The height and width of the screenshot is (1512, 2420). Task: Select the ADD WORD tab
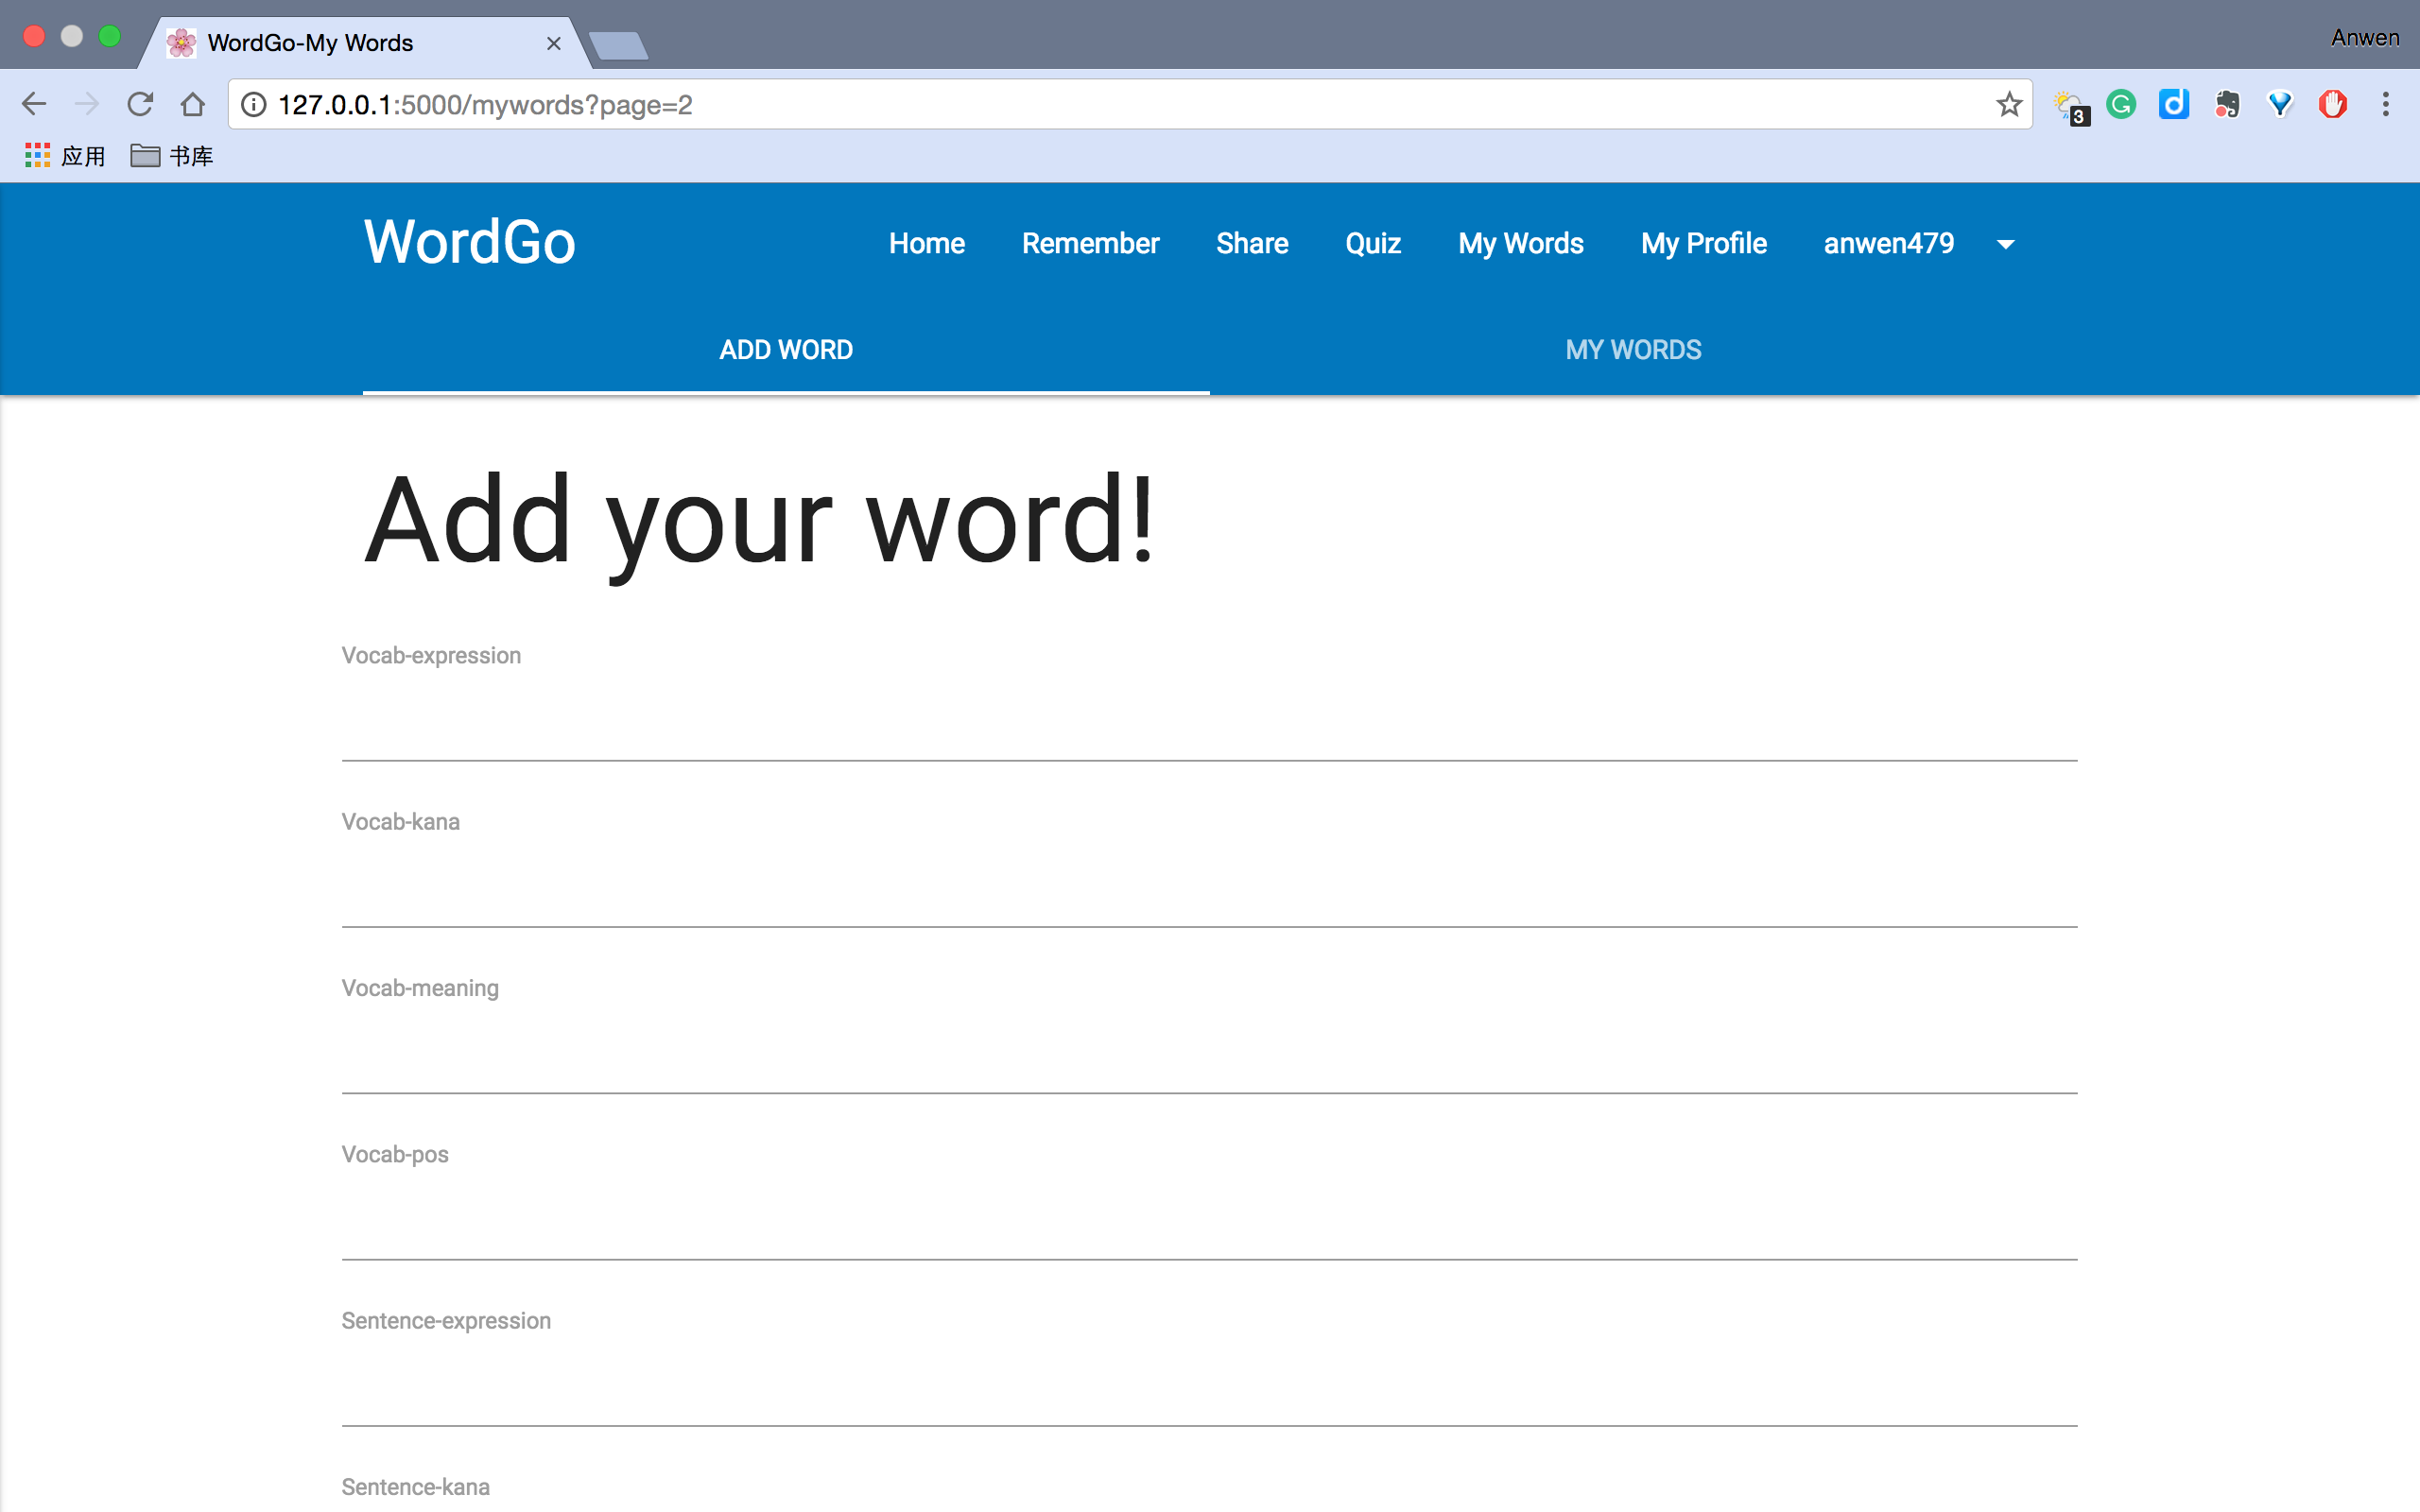786,350
